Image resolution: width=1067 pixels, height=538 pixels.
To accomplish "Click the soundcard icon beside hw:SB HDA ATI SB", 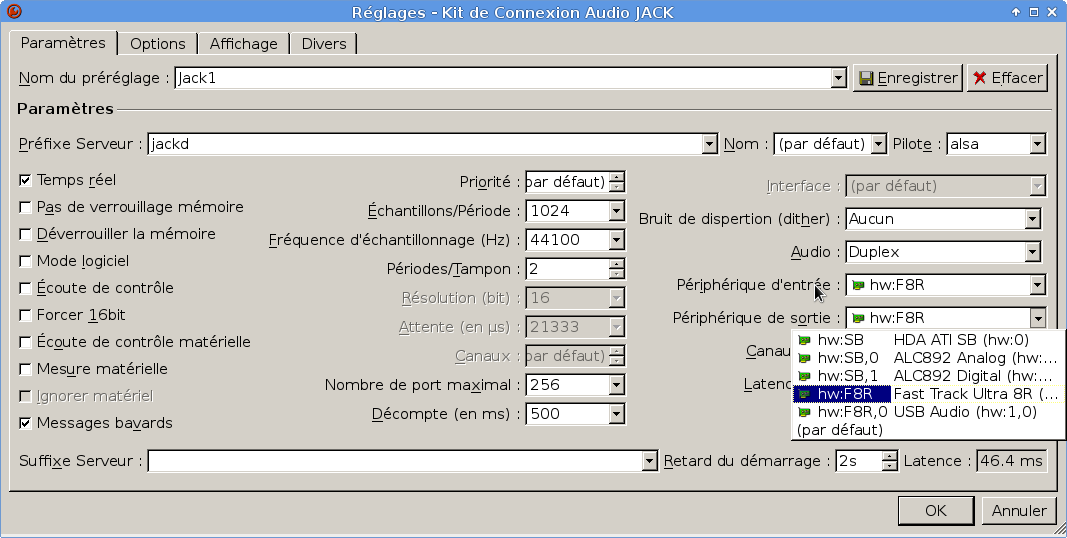I will [804, 340].
